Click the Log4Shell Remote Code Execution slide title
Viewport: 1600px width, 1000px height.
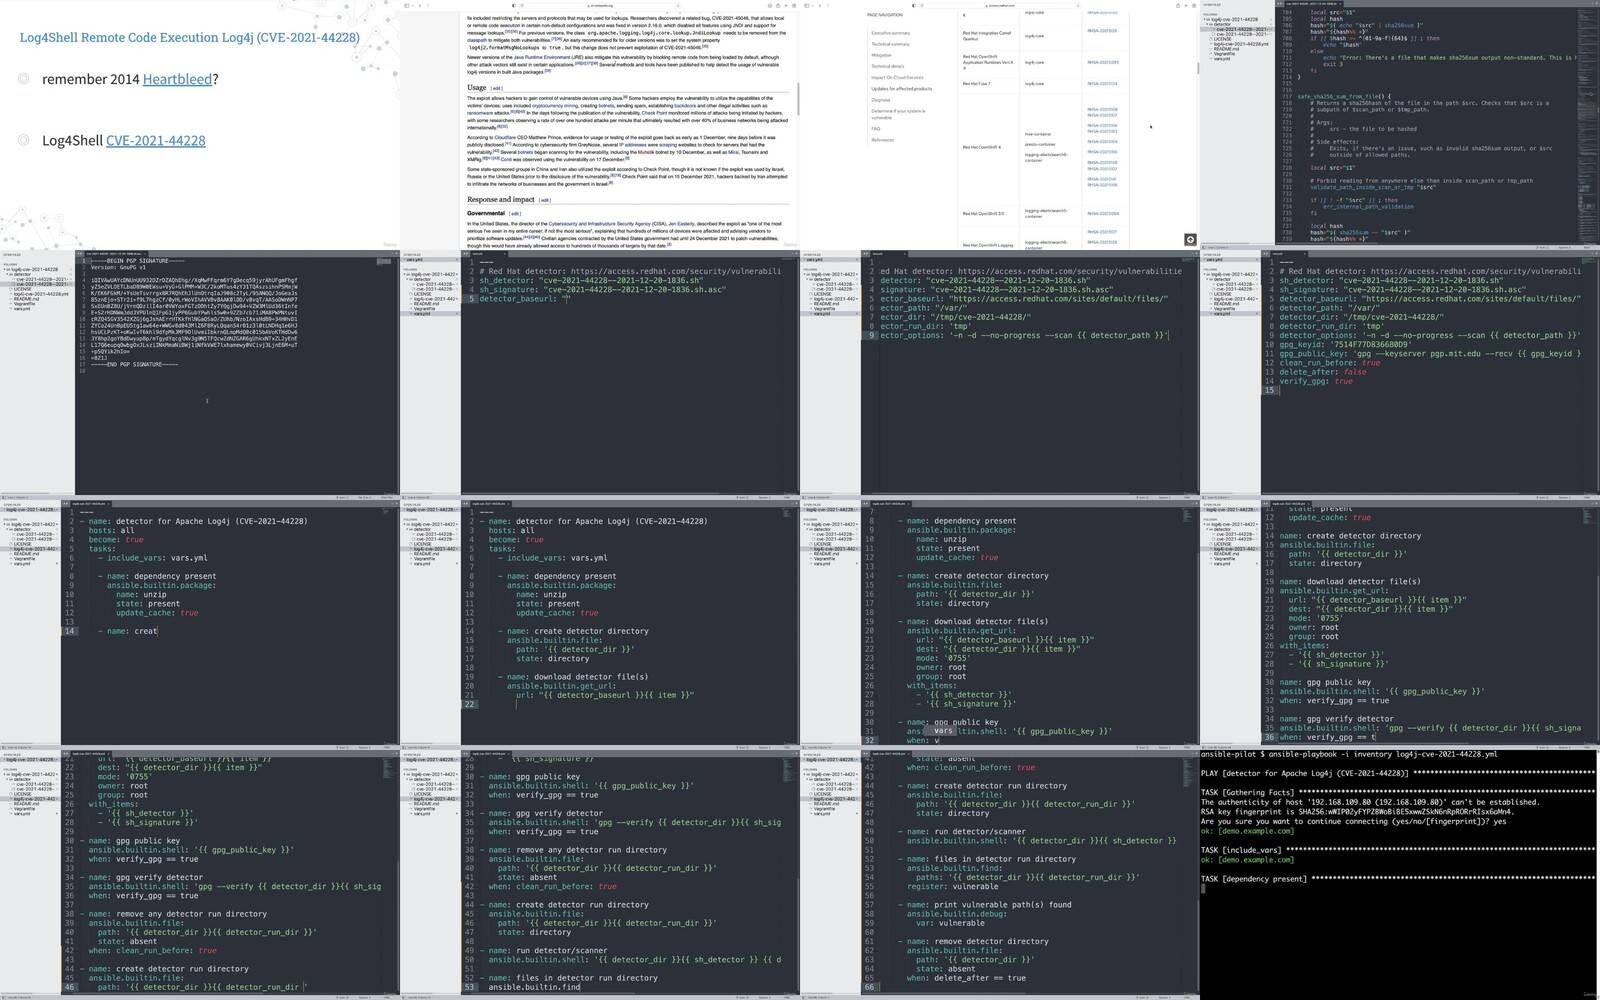click(x=190, y=38)
